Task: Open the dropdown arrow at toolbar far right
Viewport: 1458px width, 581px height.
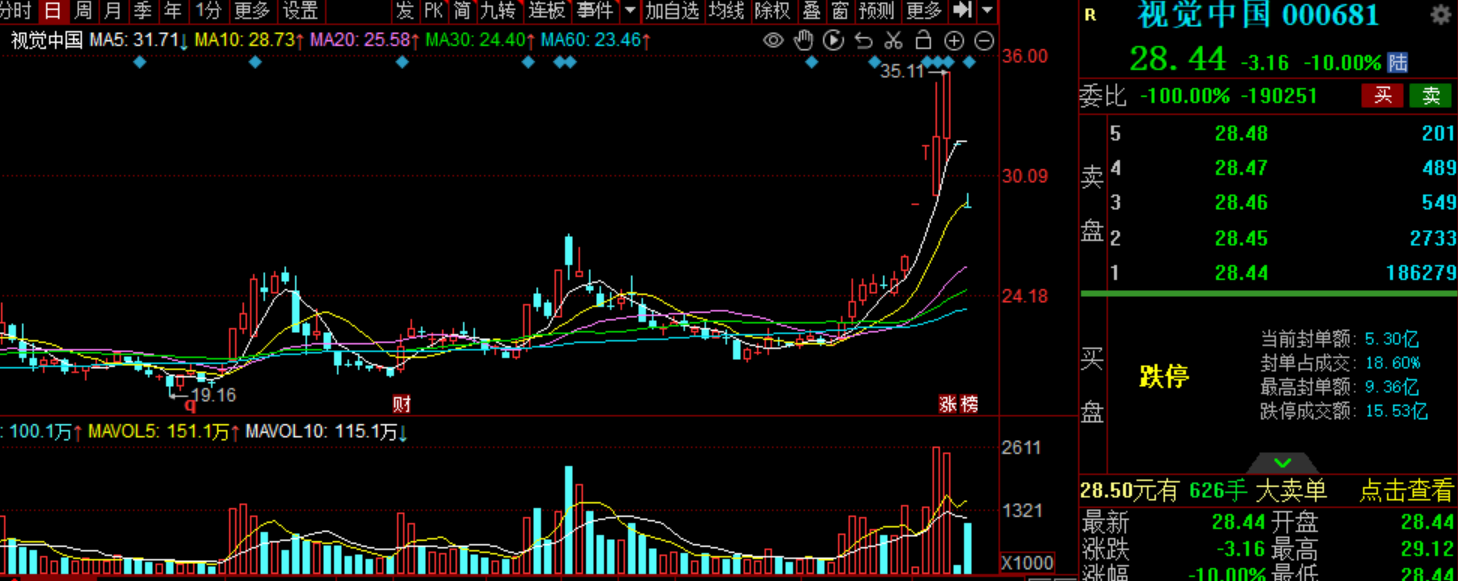Action: tap(987, 11)
